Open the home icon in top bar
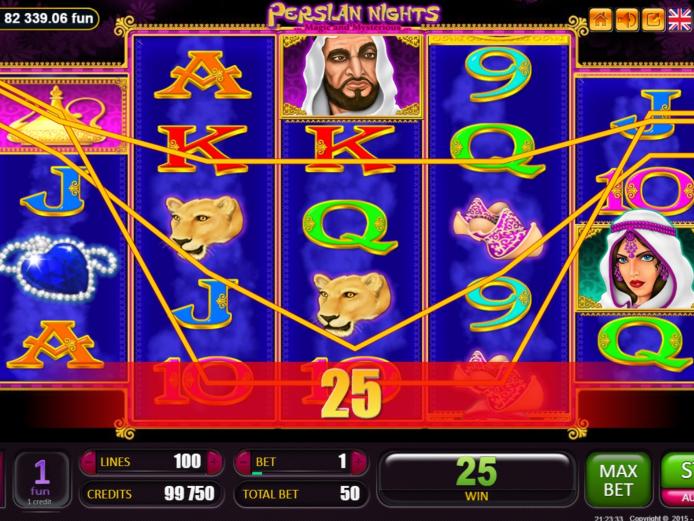694x521 pixels. click(601, 20)
